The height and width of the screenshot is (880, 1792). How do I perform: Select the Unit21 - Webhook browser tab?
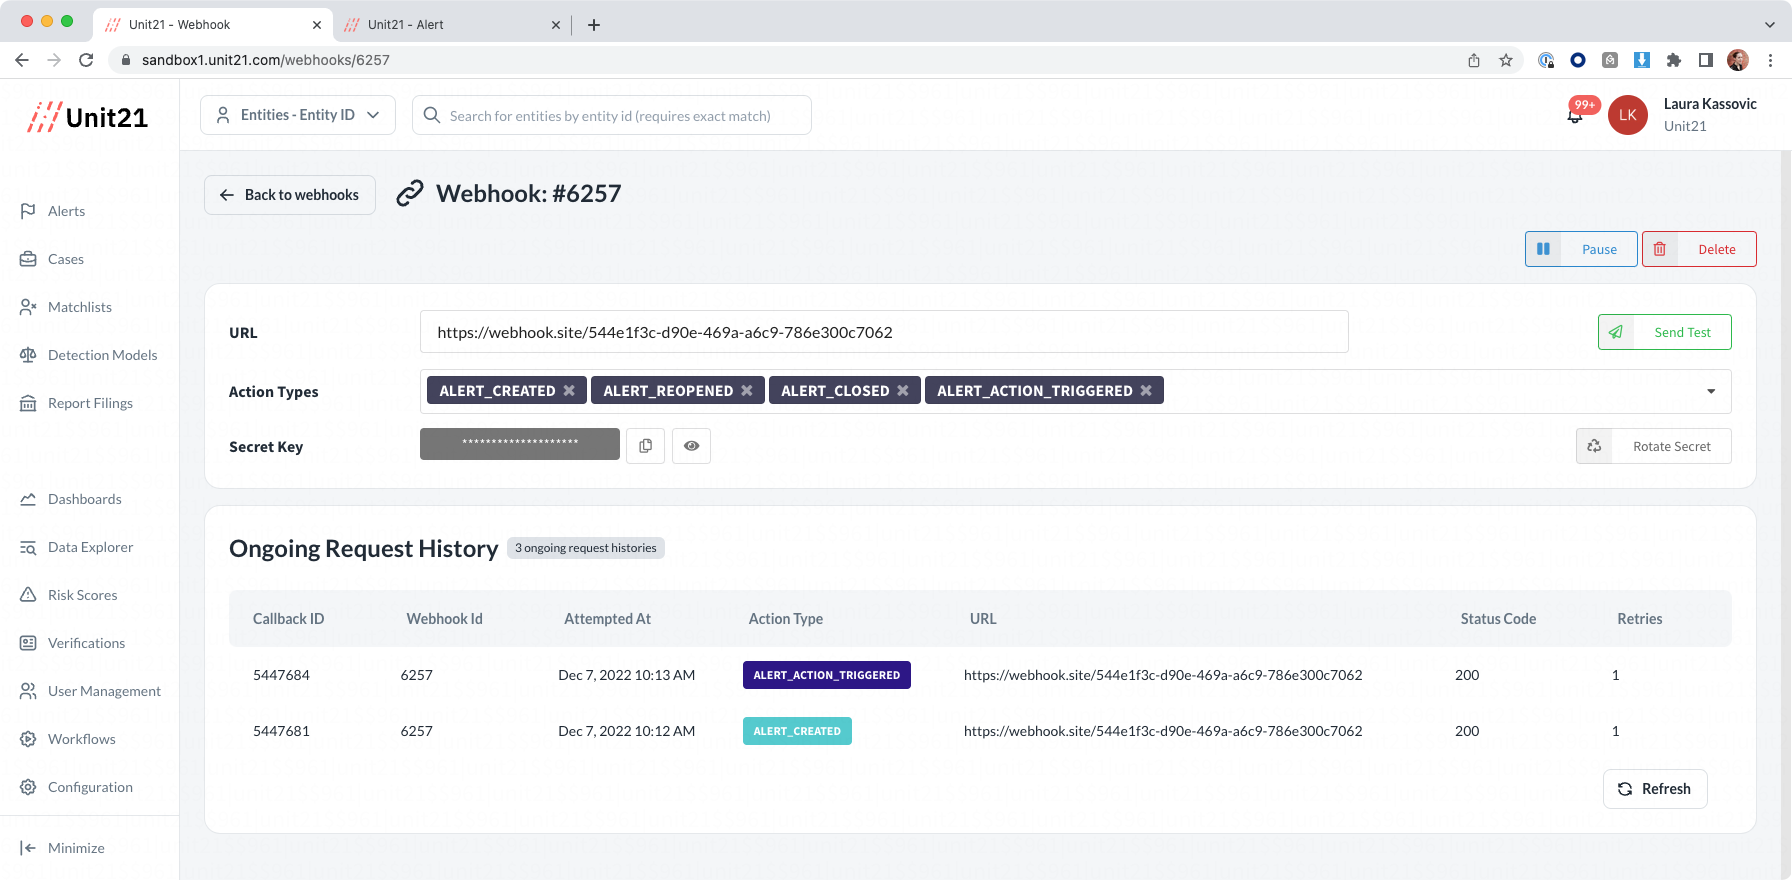[212, 24]
